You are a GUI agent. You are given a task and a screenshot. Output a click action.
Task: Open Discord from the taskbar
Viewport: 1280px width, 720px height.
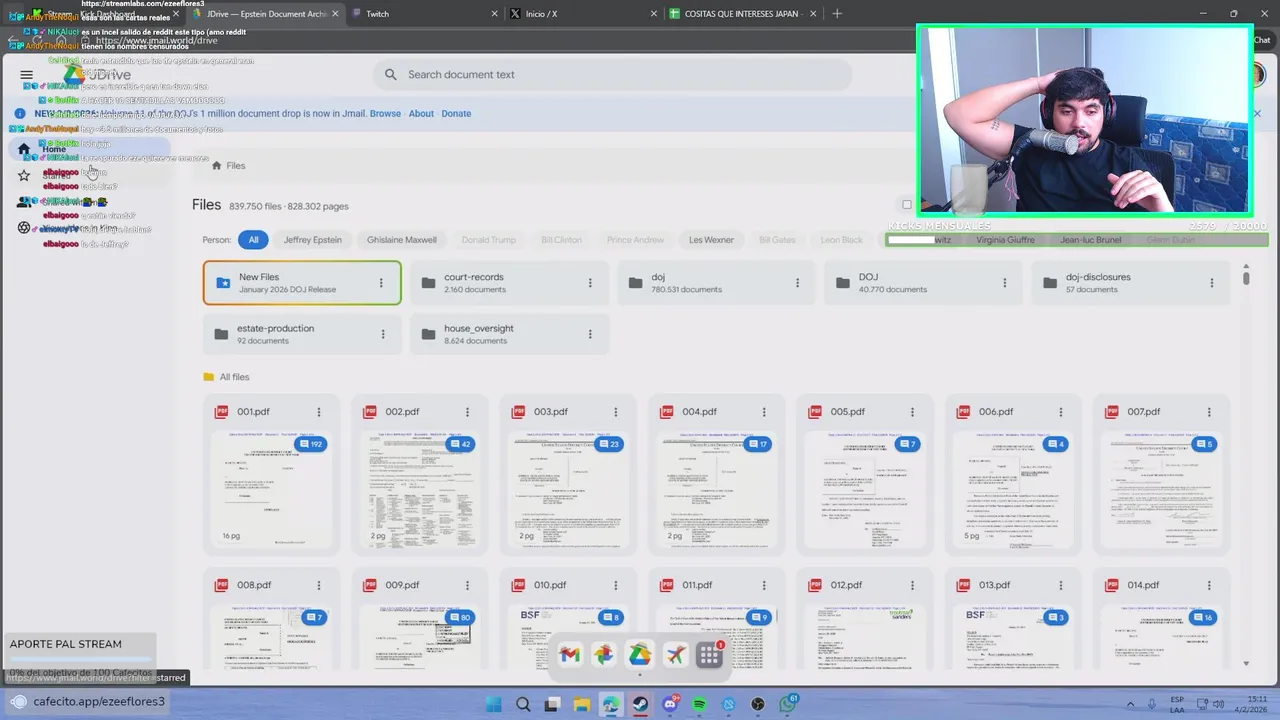point(670,705)
